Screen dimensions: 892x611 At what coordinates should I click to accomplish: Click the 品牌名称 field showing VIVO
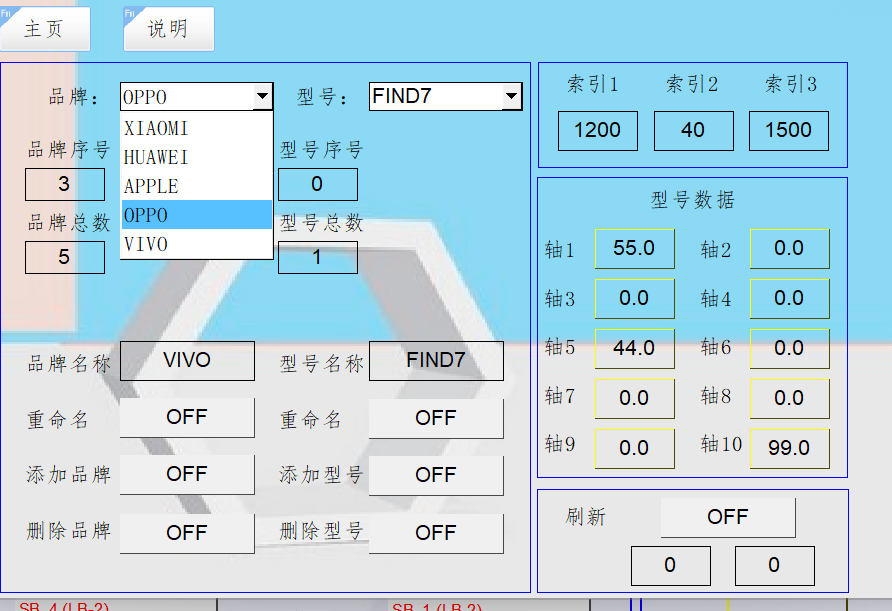[x=187, y=361]
